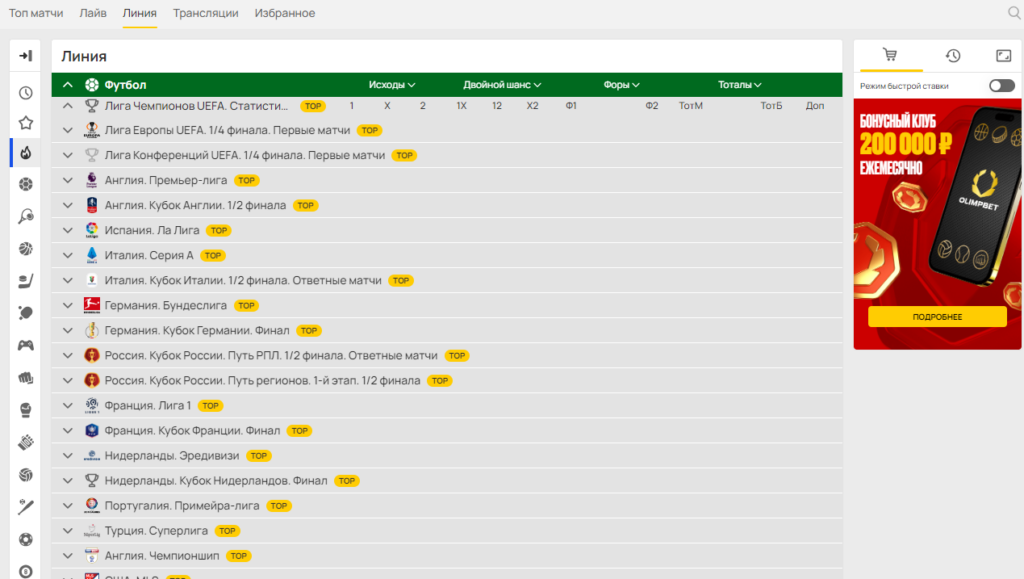Screen dimensions: 1024x579
Task: Switch to Топ матчи tab
Action: point(36,13)
